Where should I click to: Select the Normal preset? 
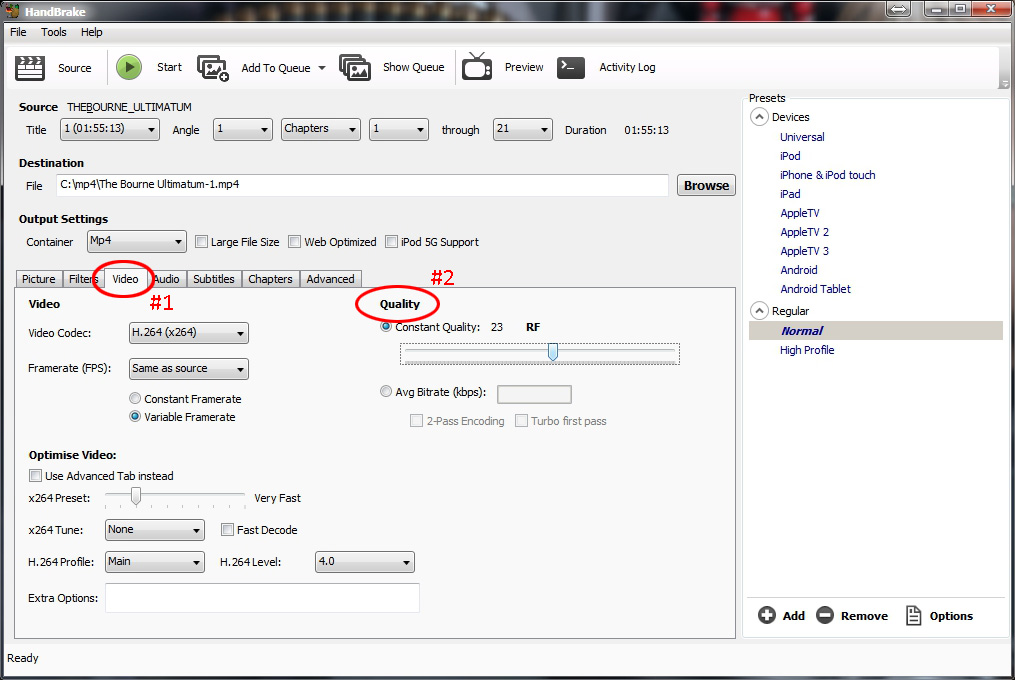tap(875, 330)
